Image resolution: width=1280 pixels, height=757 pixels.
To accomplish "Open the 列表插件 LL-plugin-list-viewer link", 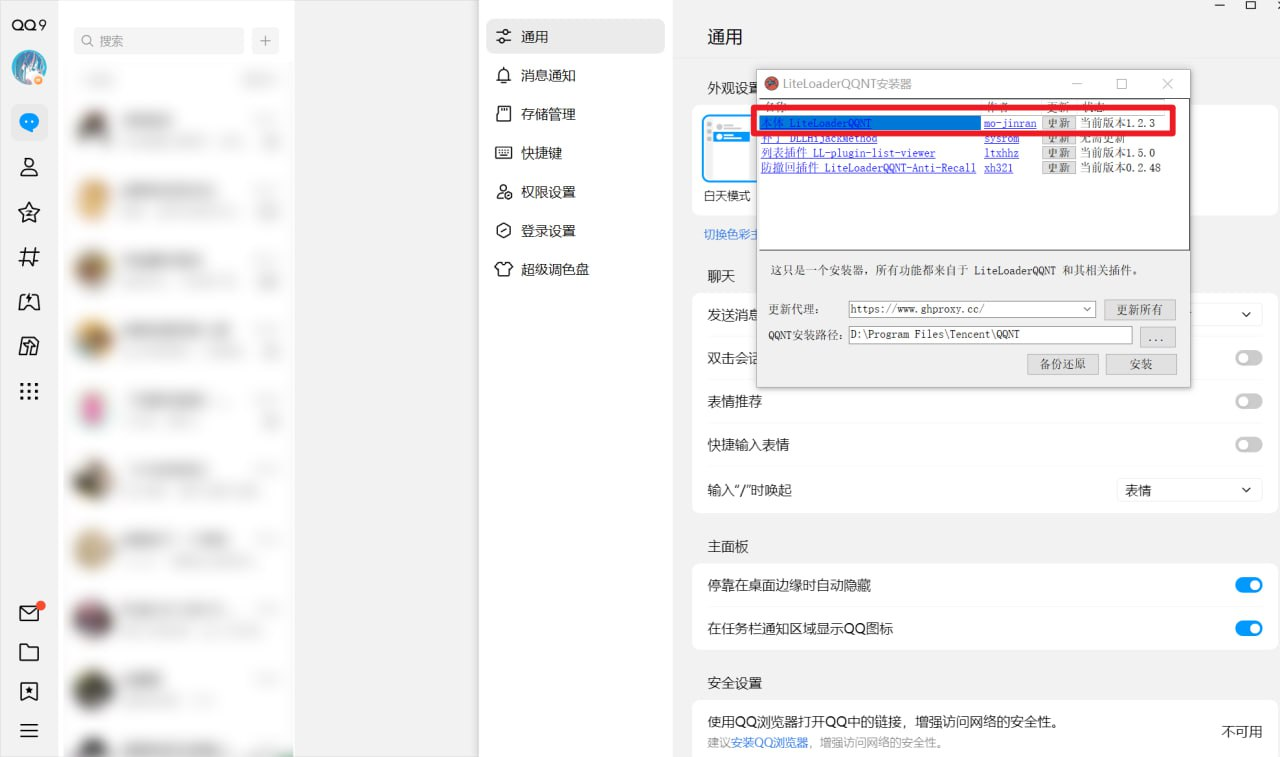I will coord(848,153).
